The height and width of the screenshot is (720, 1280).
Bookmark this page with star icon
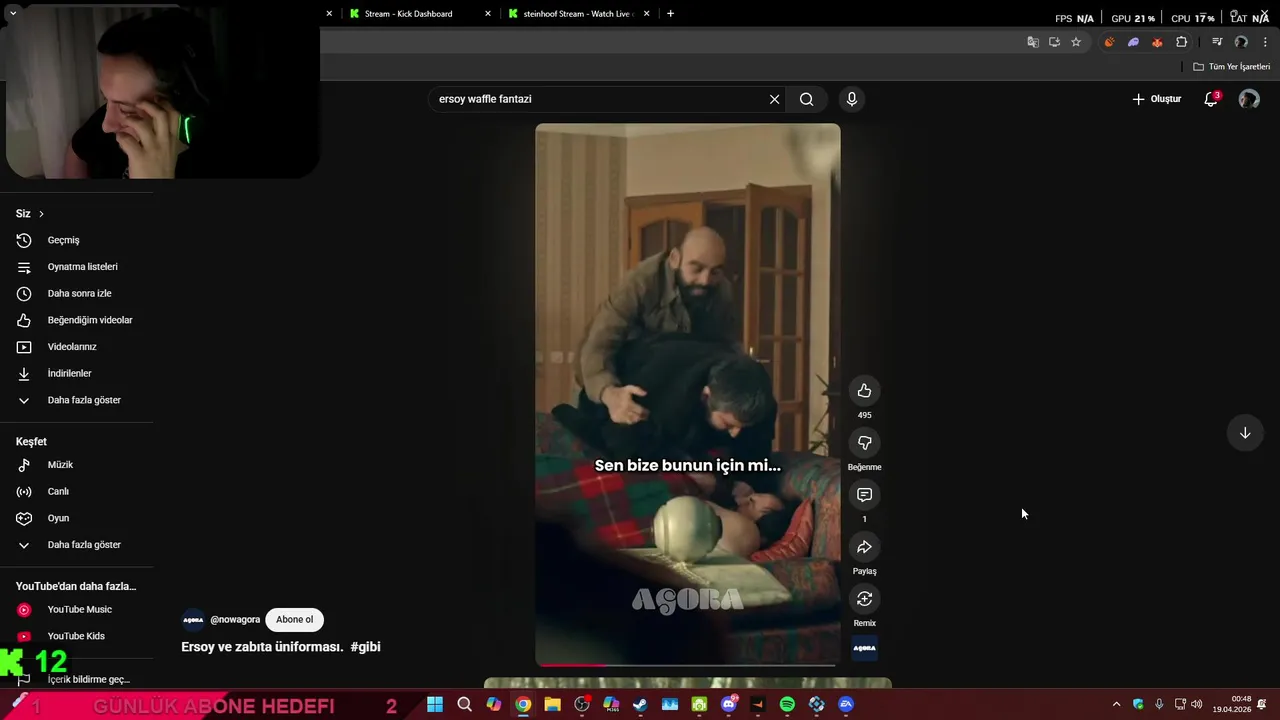pos(1076,42)
